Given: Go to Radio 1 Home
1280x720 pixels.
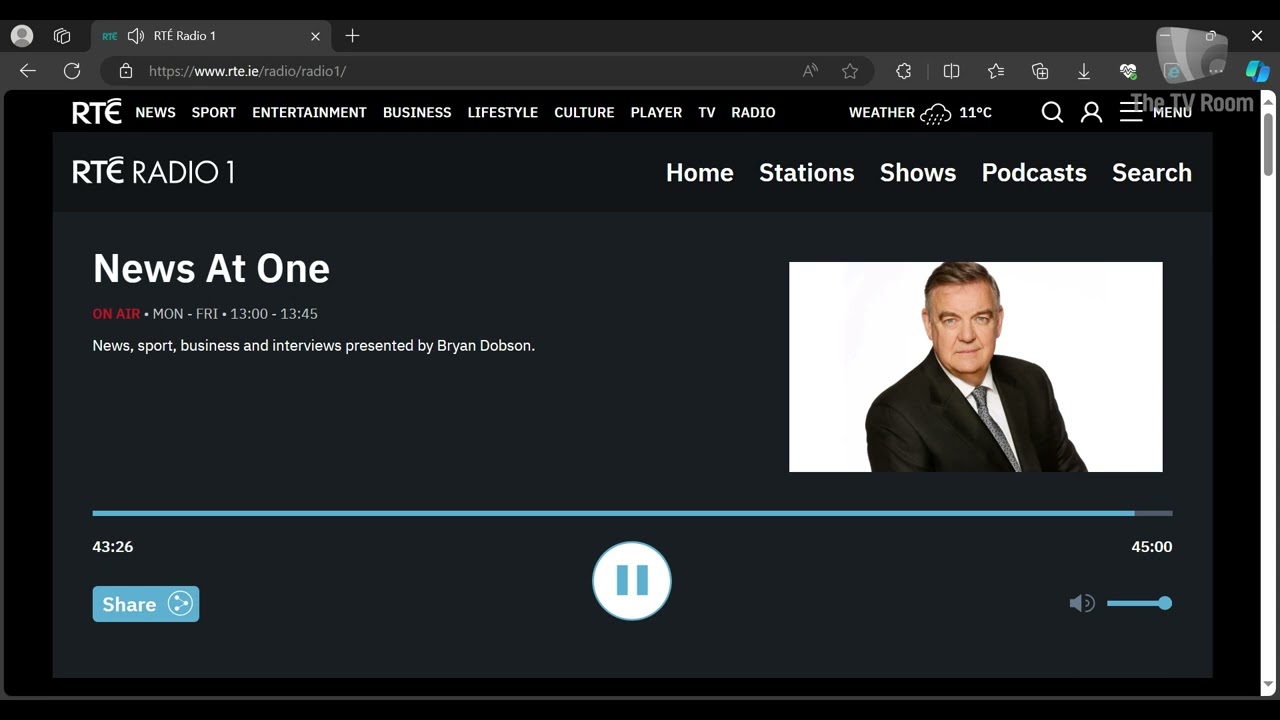Looking at the screenshot, I should [x=700, y=172].
